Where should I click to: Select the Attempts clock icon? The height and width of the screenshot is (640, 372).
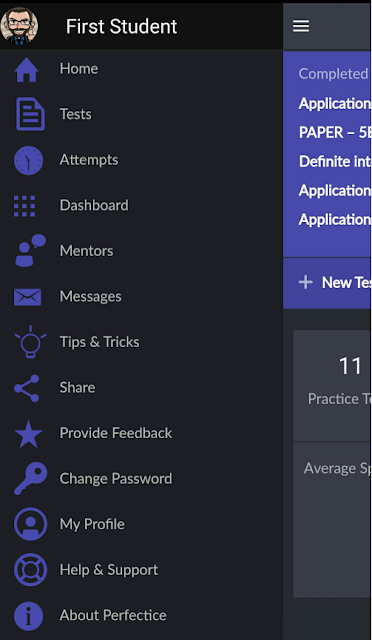28,160
